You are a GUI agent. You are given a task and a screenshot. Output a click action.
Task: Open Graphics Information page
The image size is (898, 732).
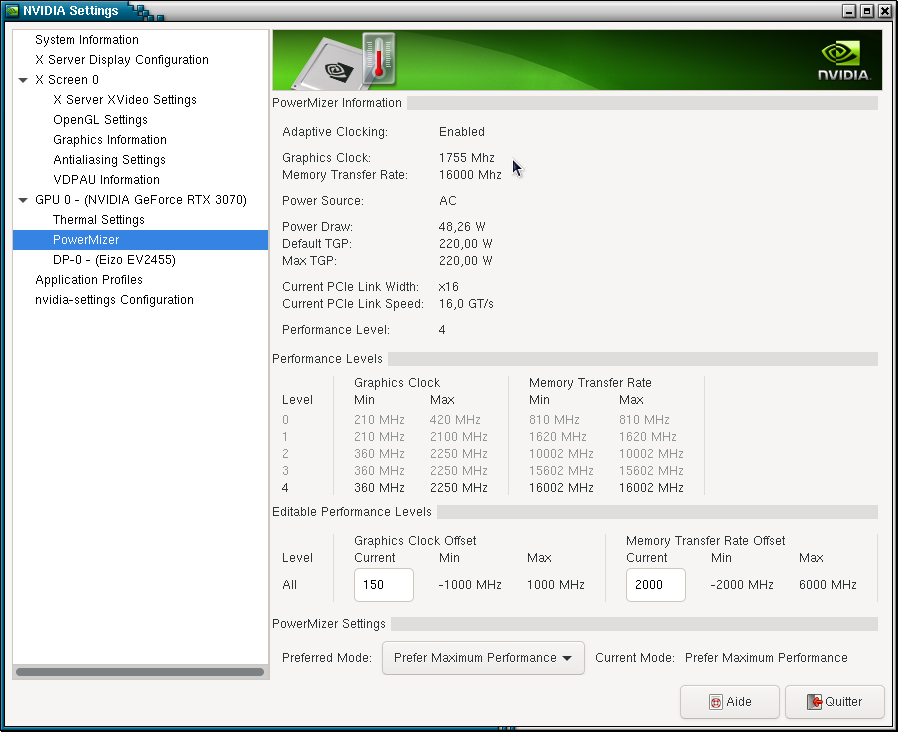(x=110, y=140)
